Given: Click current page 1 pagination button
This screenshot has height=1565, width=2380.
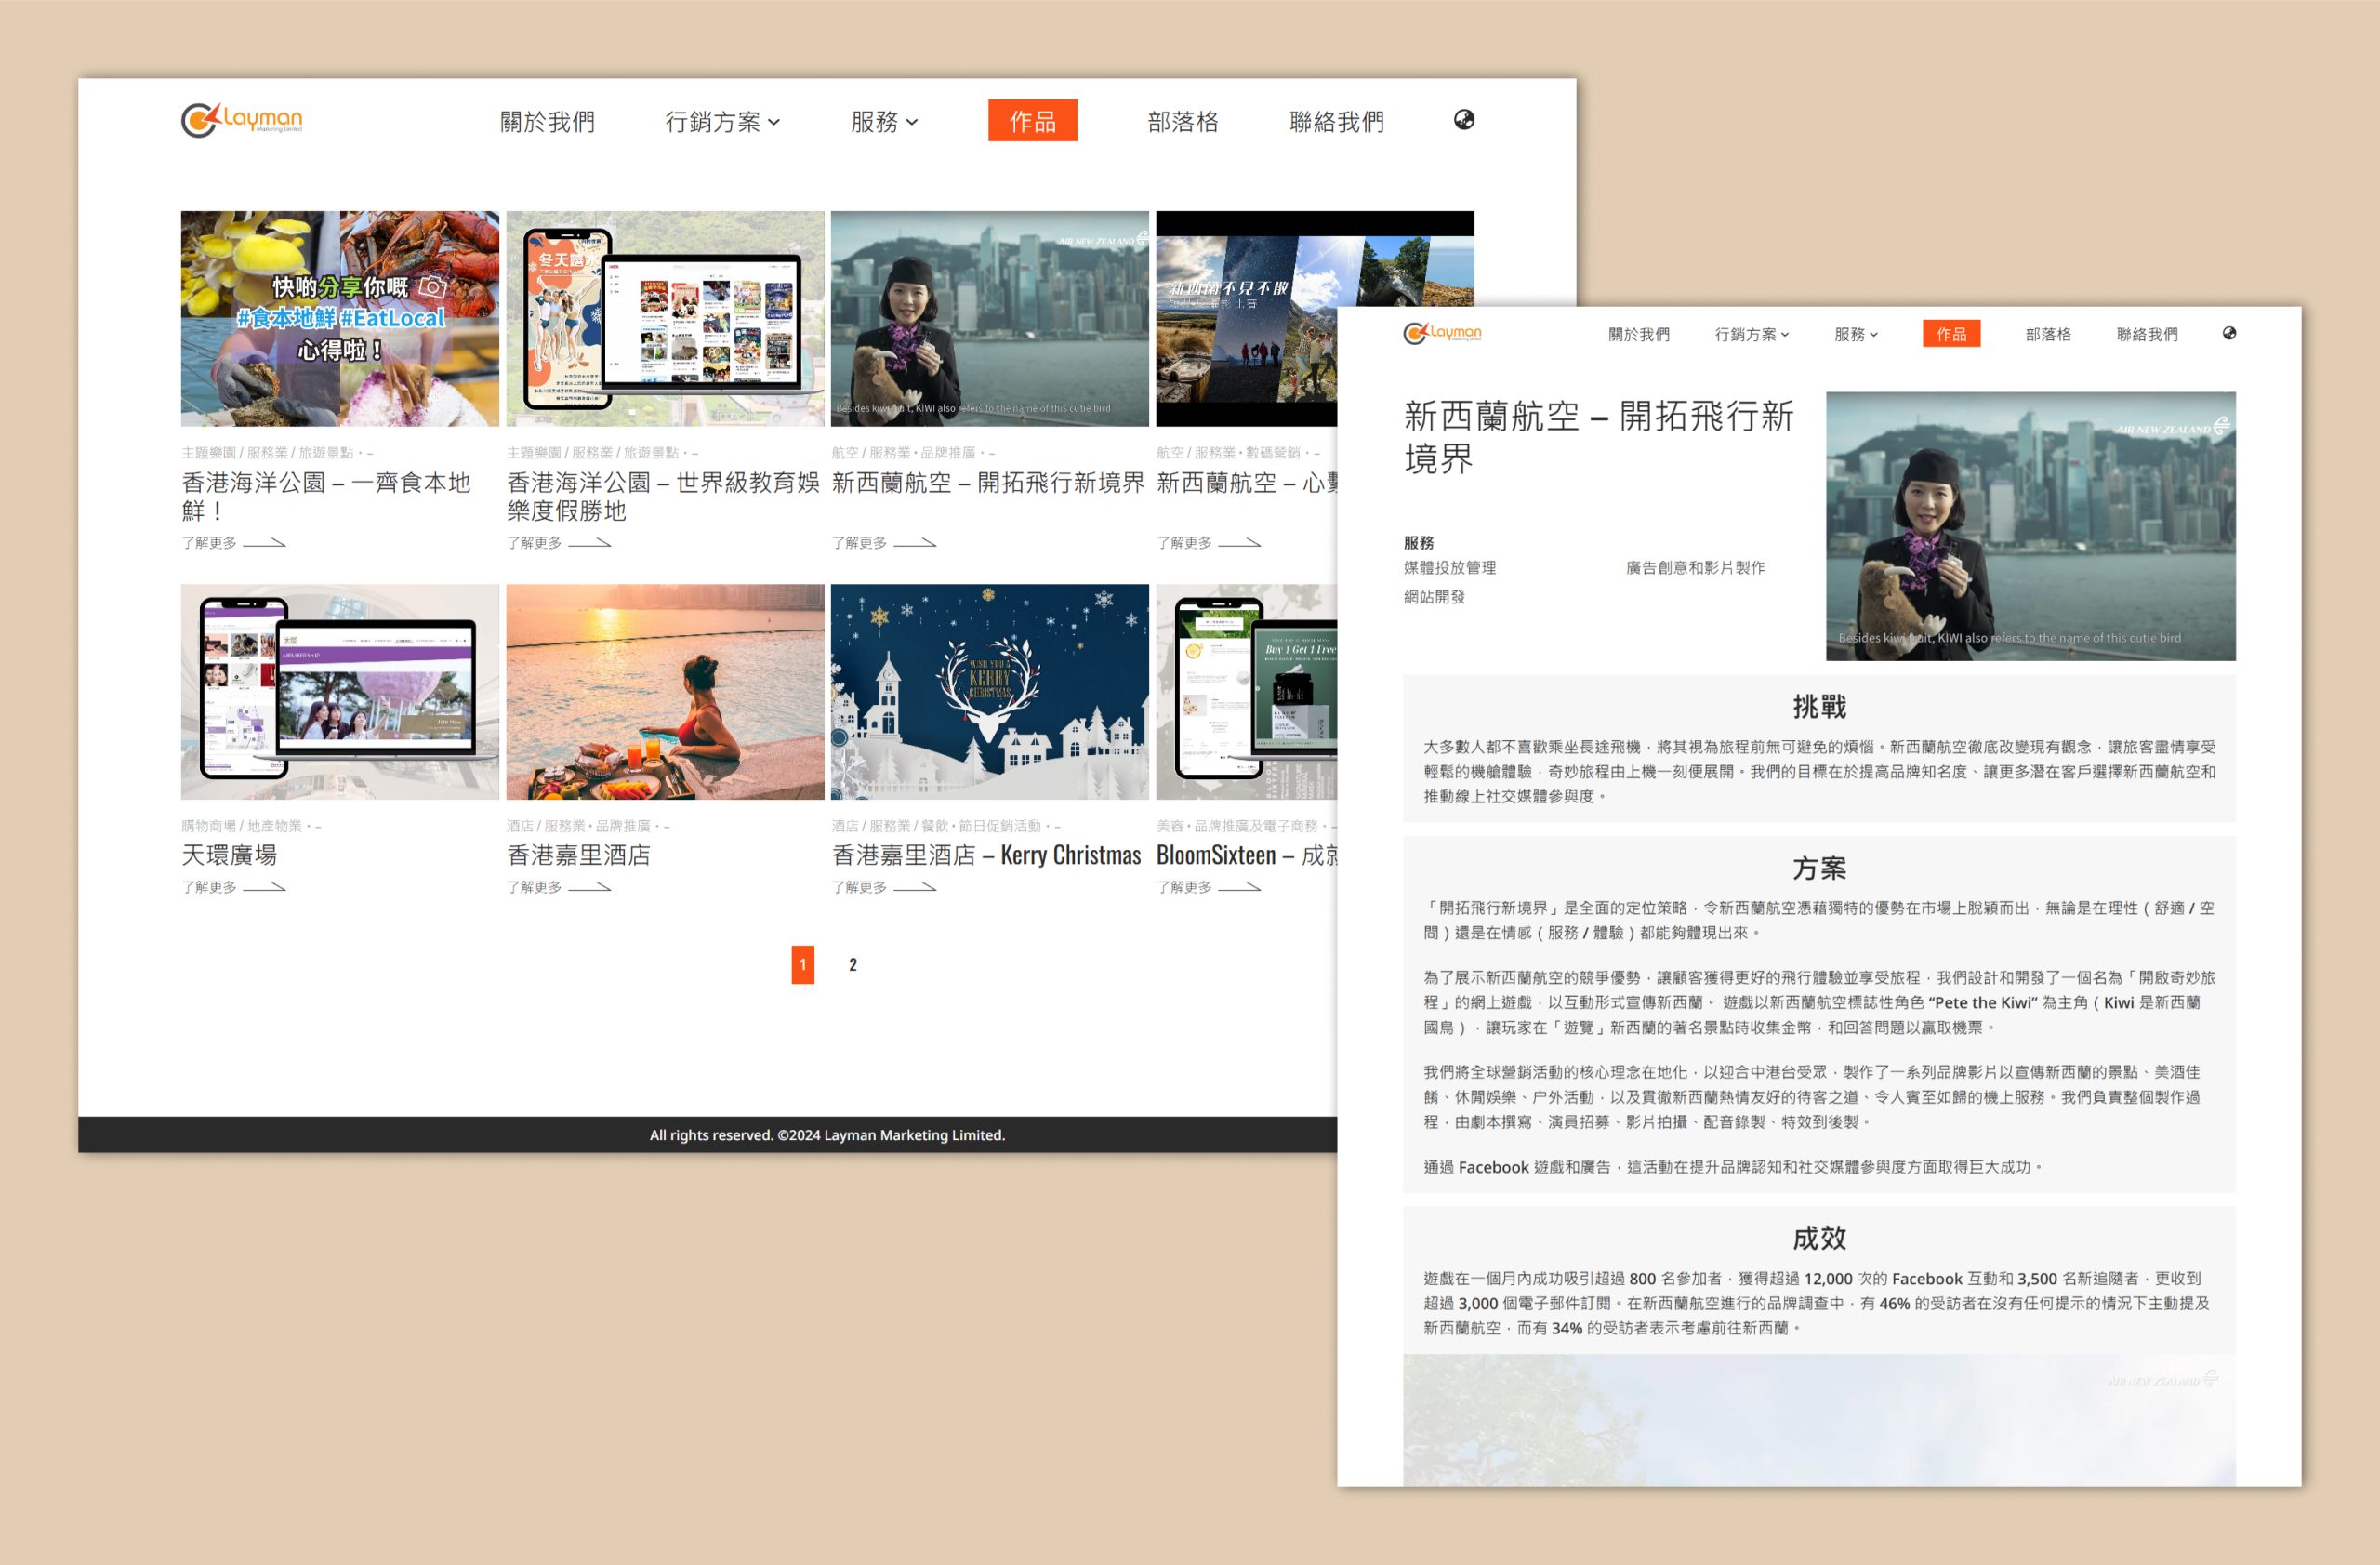Looking at the screenshot, I should coord(802,964).
